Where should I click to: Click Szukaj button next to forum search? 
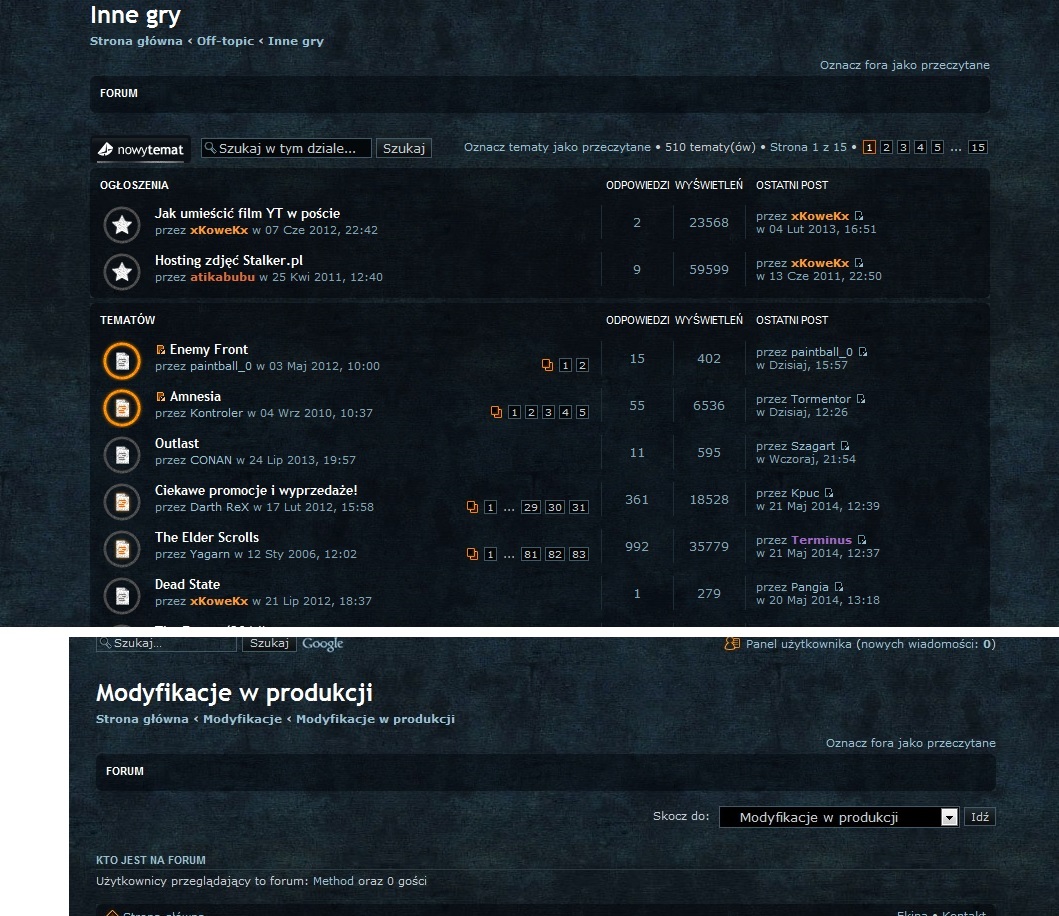(x=404, y=149)
